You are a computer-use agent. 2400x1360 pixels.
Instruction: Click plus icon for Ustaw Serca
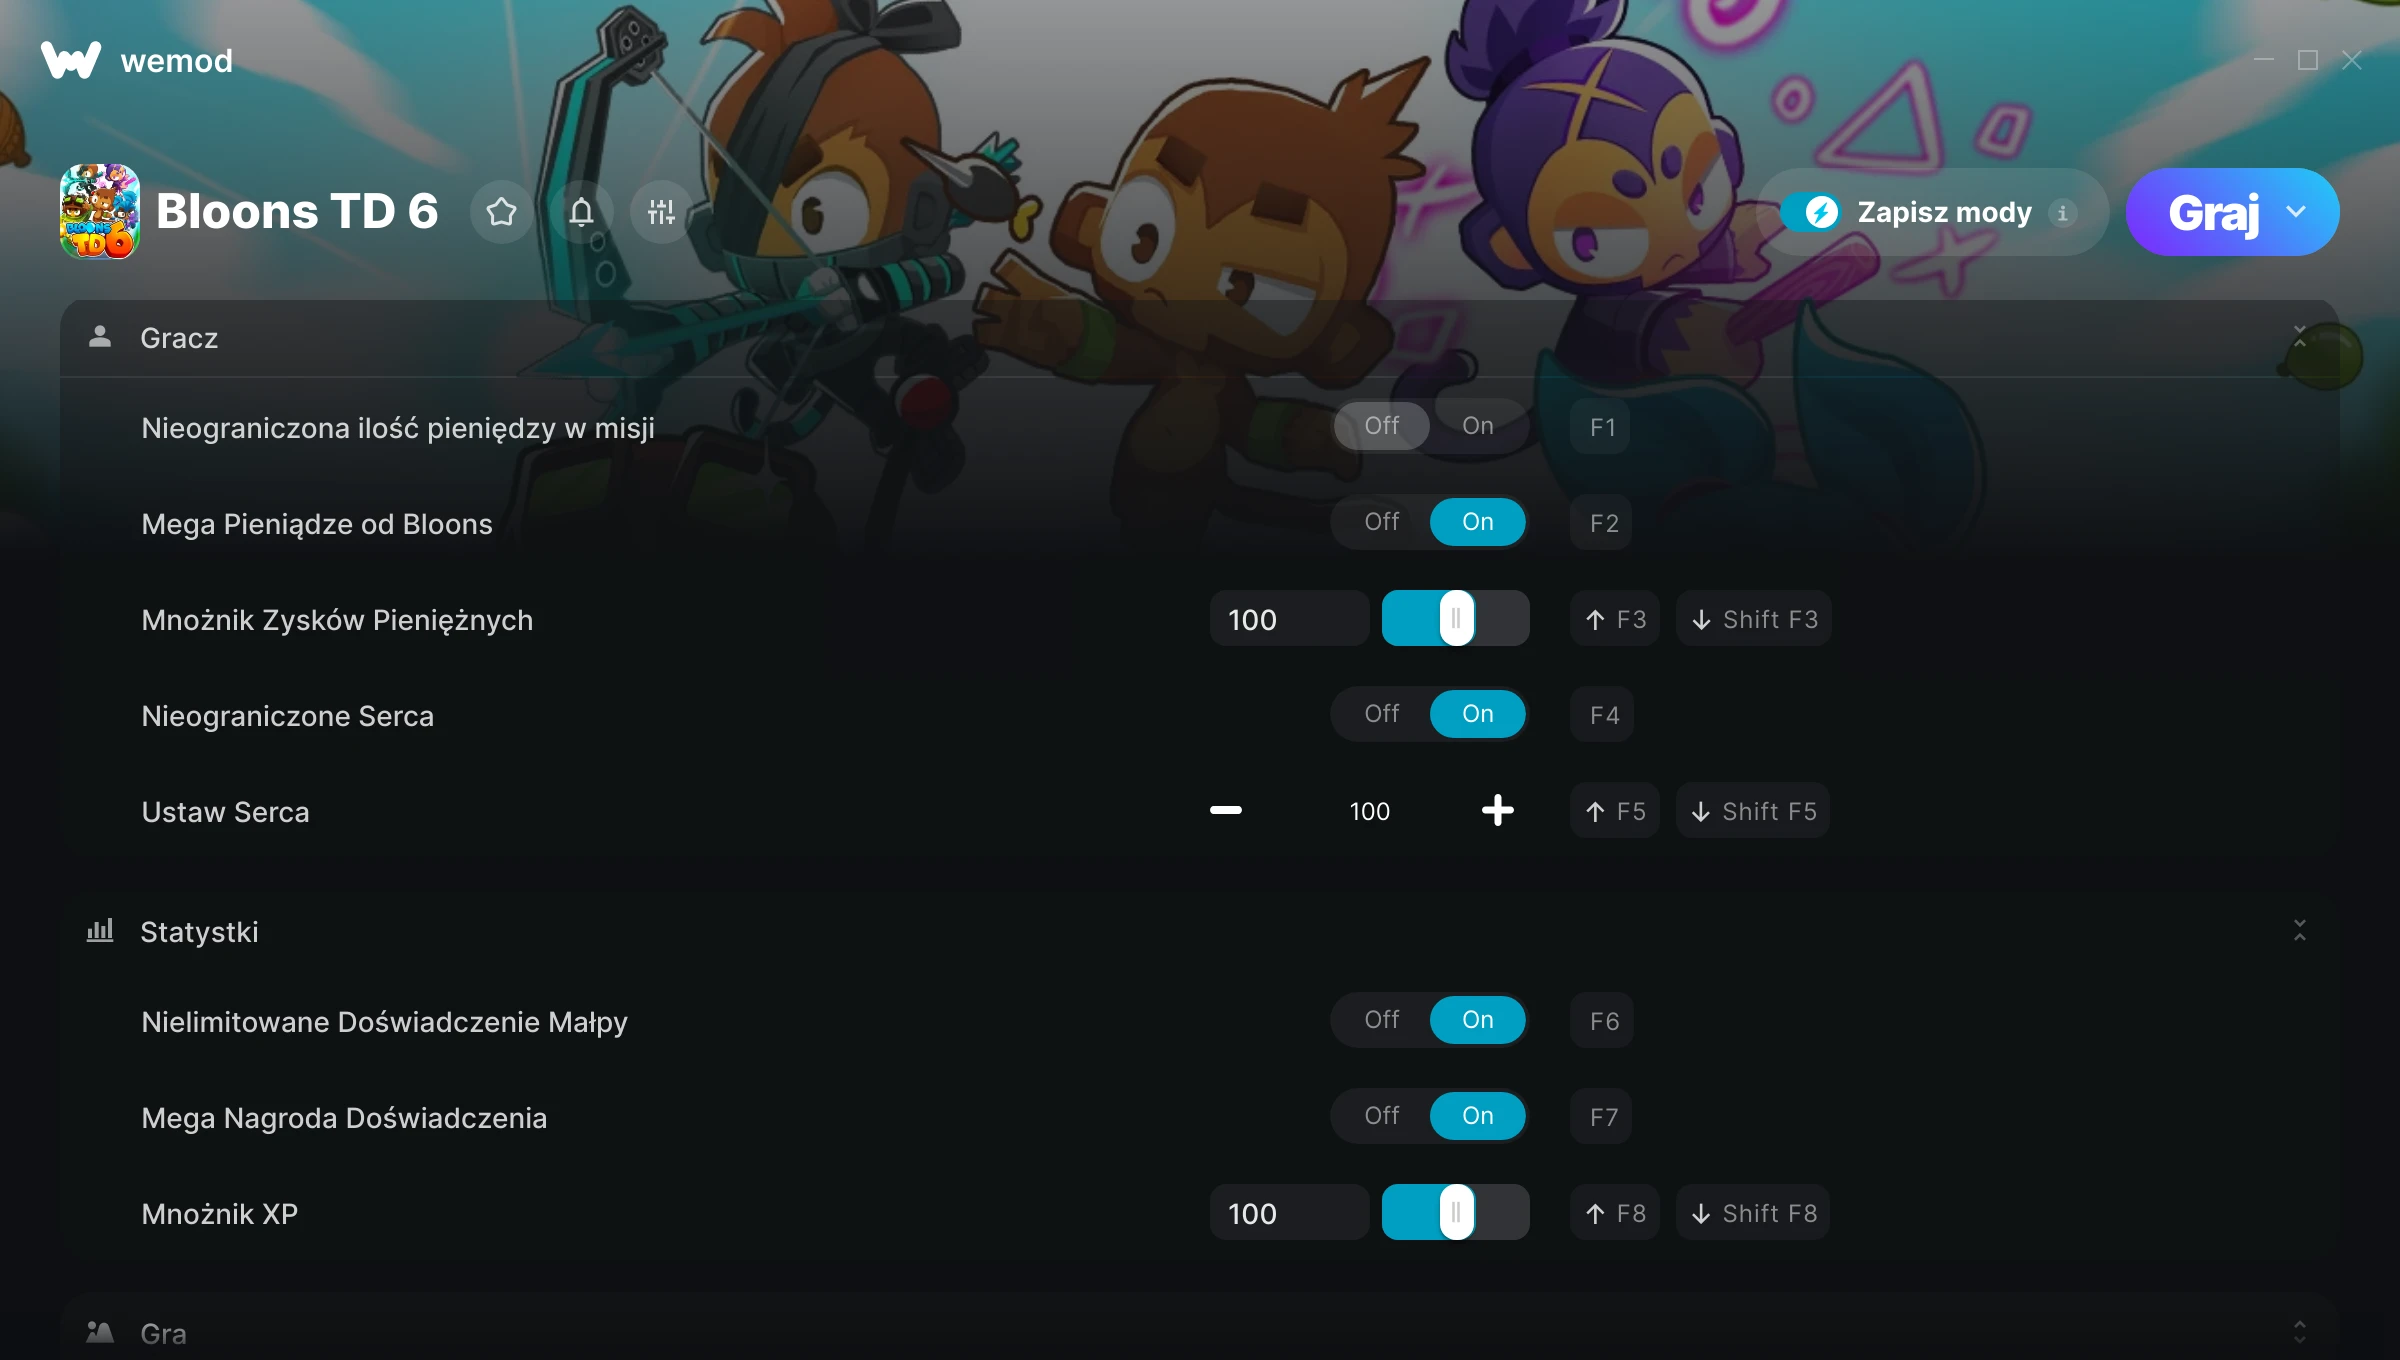1497,810
